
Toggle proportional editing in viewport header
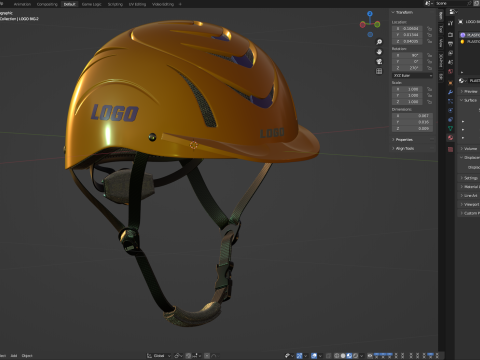[207, 356]
